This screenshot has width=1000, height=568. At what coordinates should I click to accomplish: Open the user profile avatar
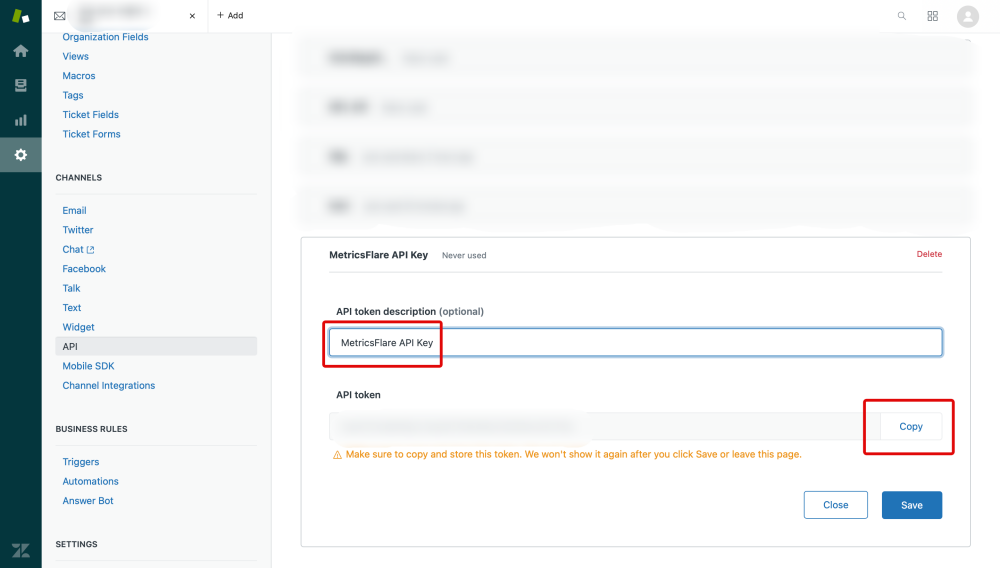pyautogui.click(x=967, y=16)
